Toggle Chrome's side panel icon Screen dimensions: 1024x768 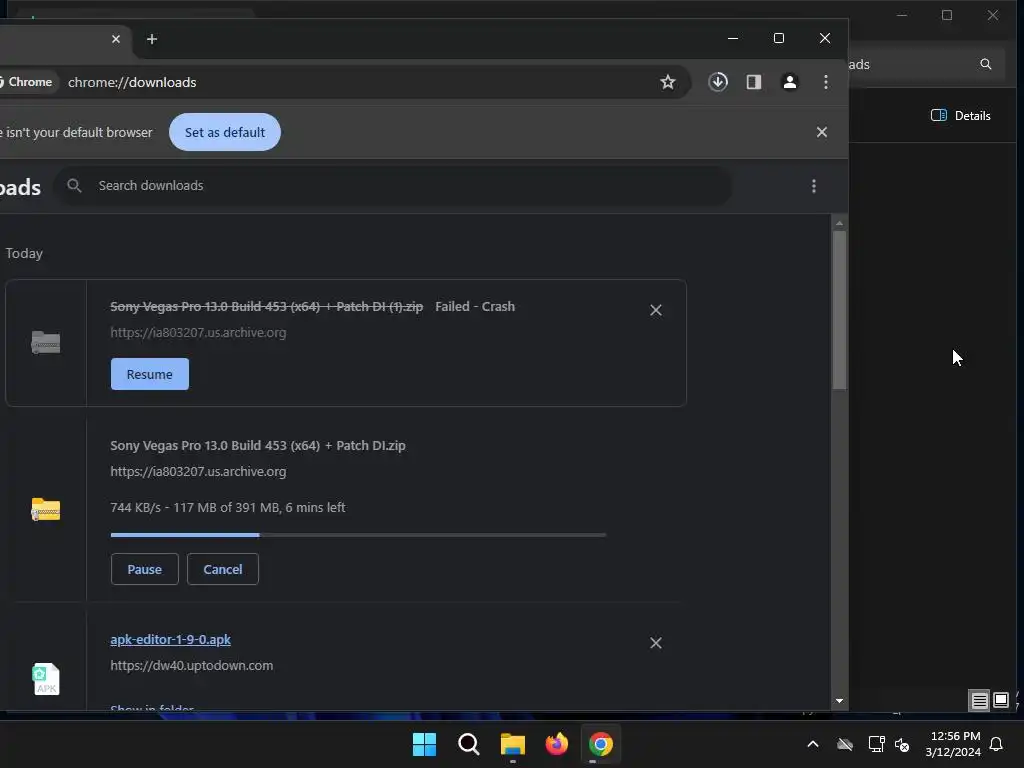pyautogui.click(x=754, y=82)
